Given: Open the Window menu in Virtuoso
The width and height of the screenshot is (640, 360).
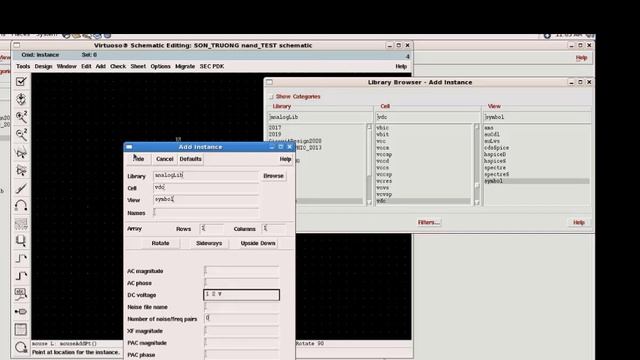Looking at the screenshot, I should [x=67, y=66].
